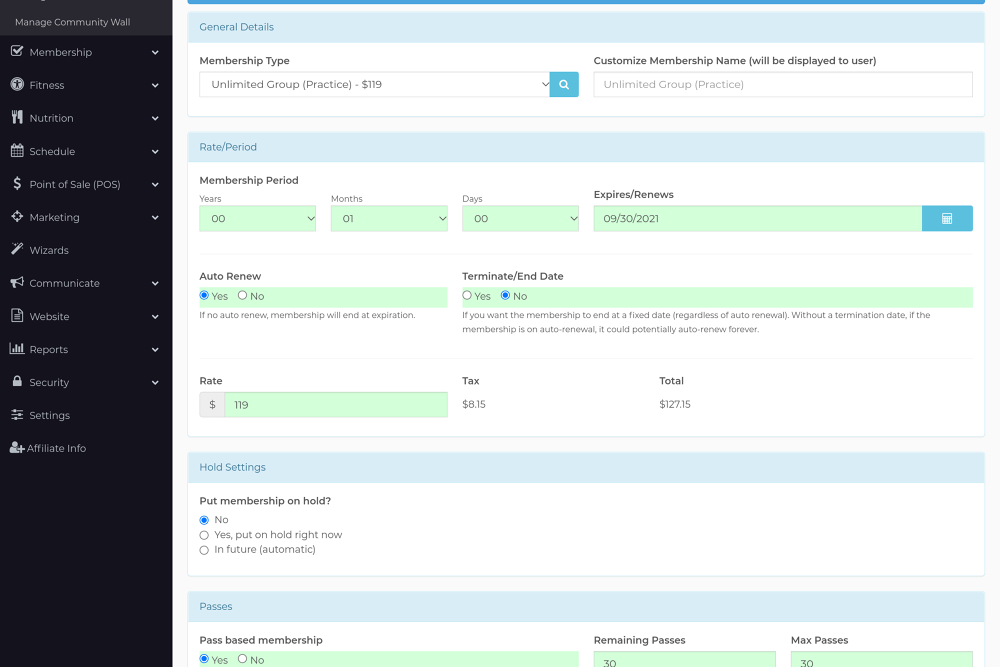
Task: Click the Passes section header
Action: coord(586,606)
